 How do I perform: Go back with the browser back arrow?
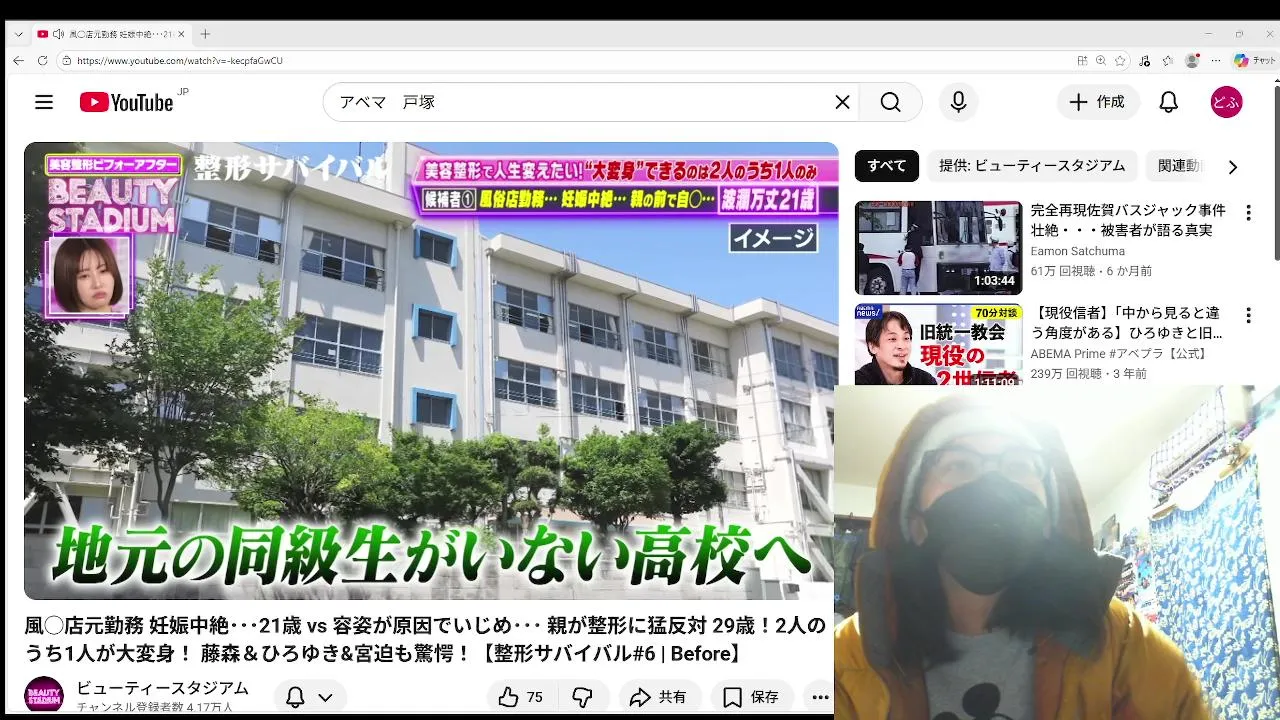click(x=18, y=60)
